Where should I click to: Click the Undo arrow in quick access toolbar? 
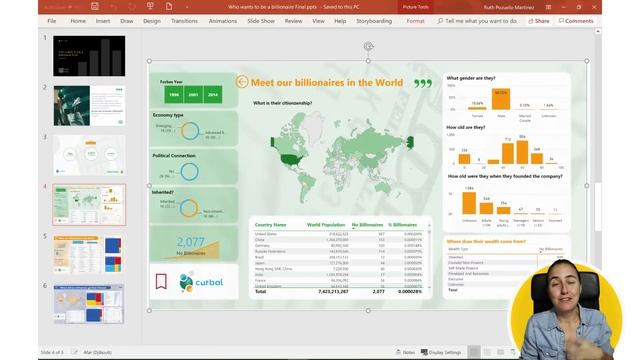click(x=113, y=7)
